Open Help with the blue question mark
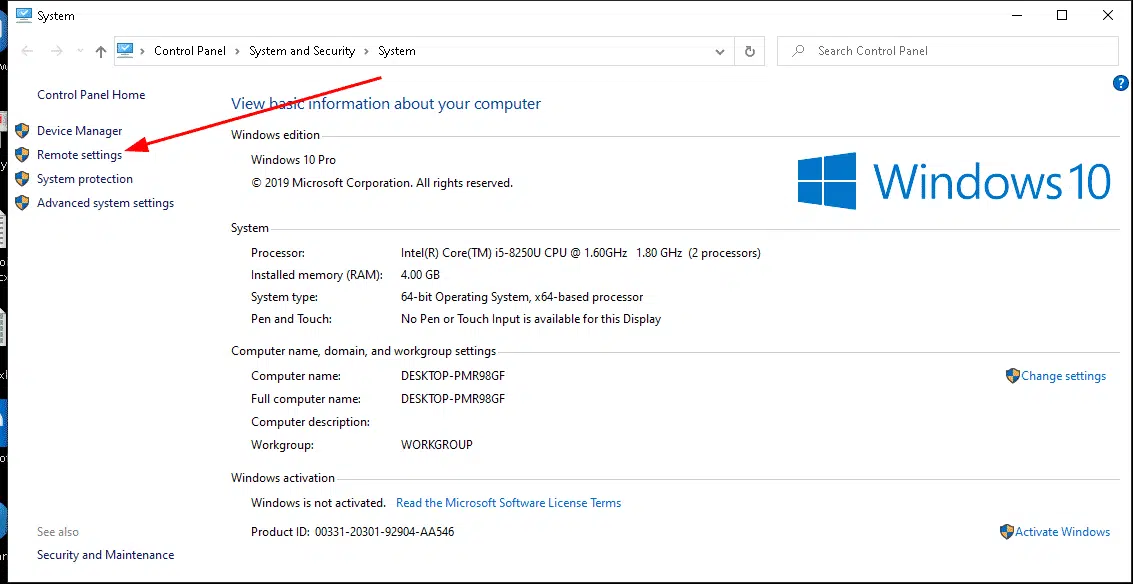 click(x=1120, y=83)
